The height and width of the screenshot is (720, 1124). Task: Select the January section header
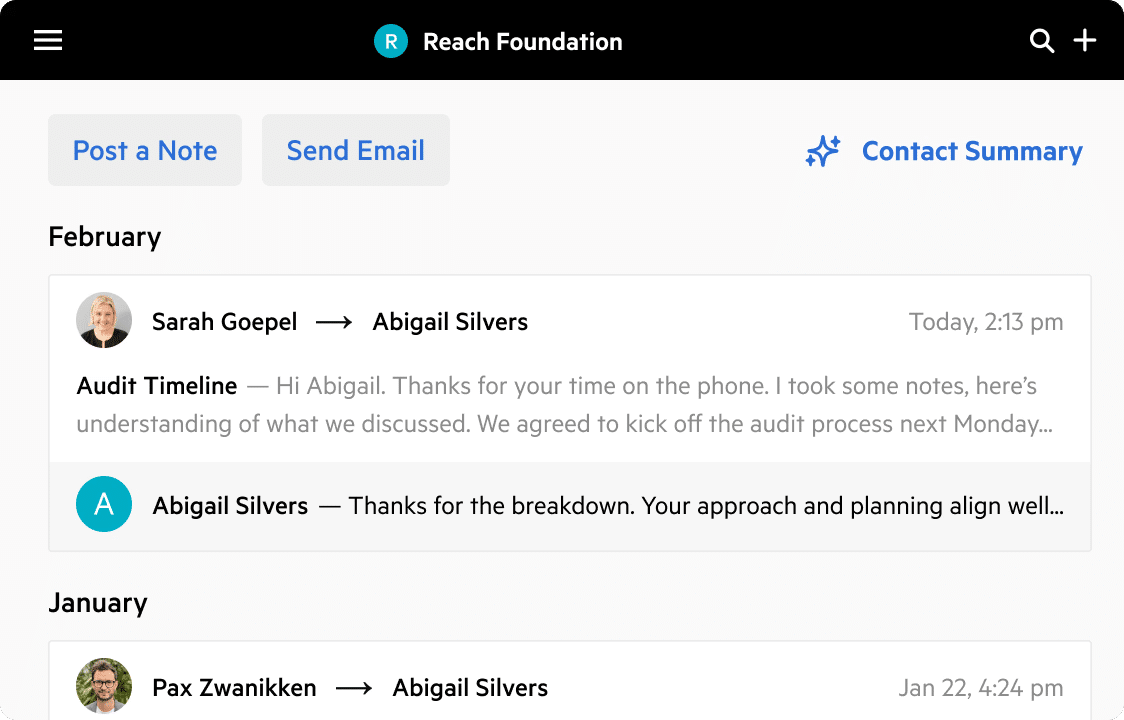pos(97,602)
